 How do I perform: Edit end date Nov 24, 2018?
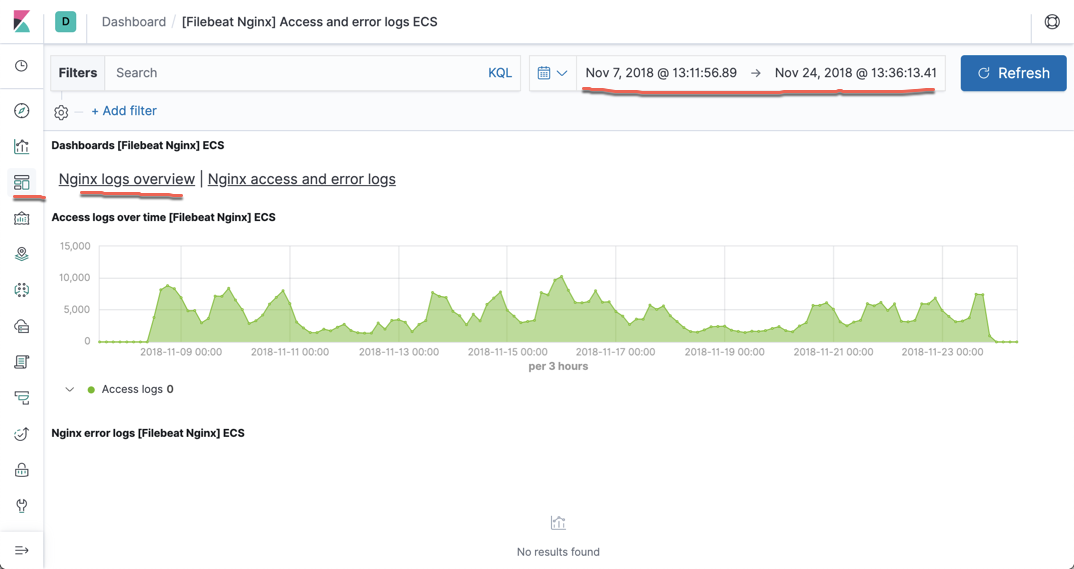coord(856,73)
